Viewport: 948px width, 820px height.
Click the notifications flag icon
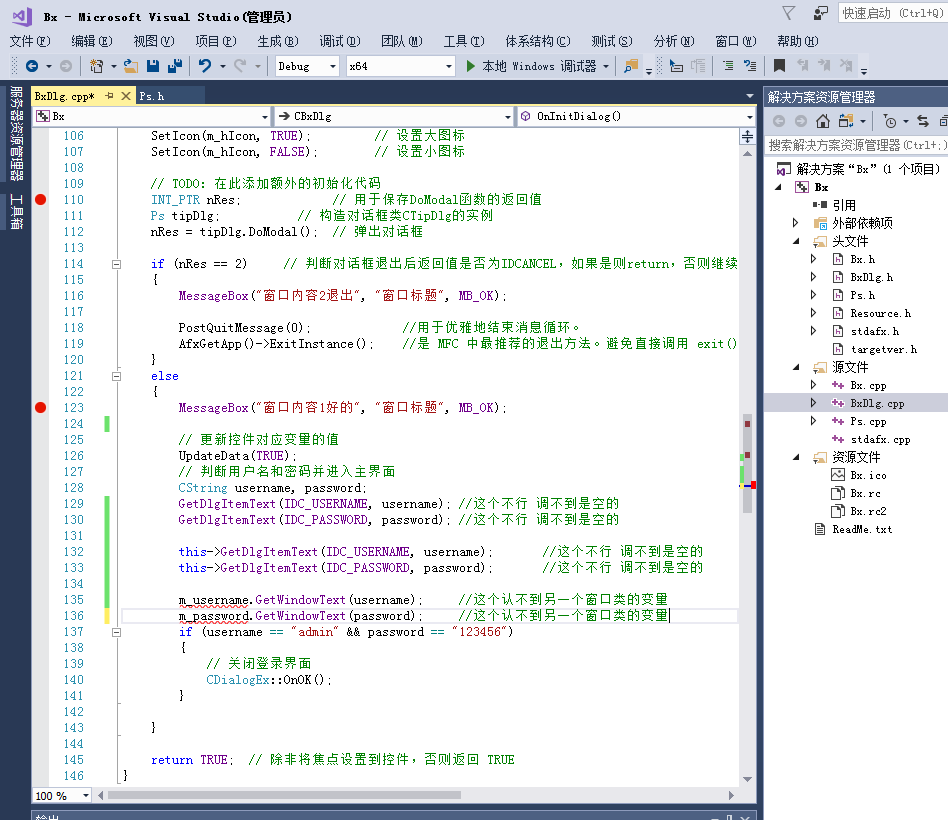coord(788,13)
